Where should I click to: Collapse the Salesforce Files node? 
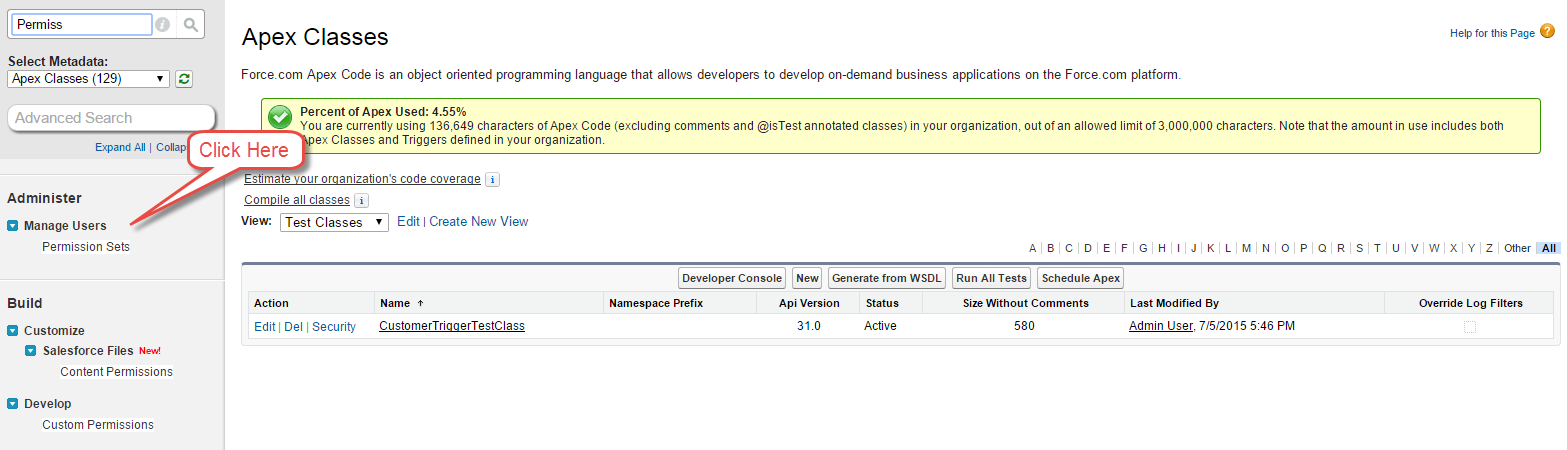coord(31,351)
